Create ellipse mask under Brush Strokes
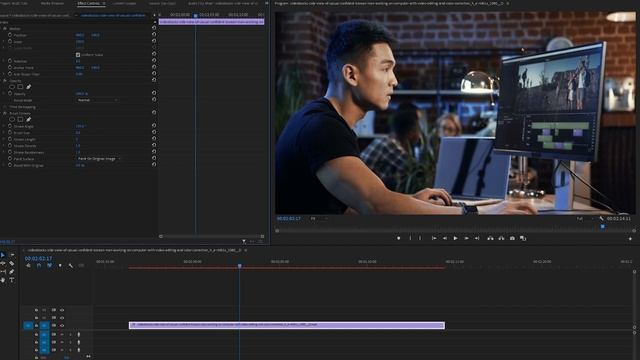 (12, 120)
